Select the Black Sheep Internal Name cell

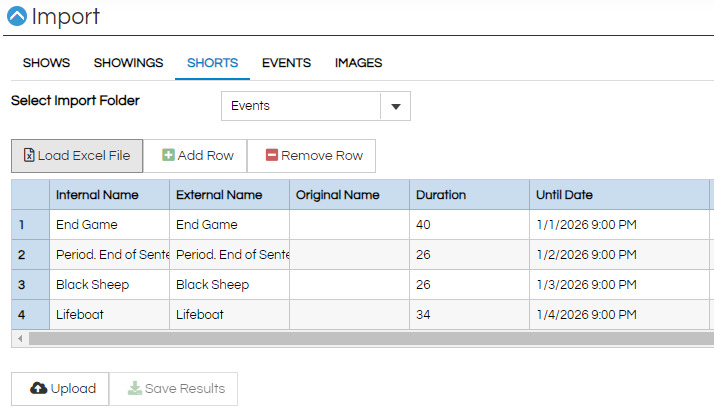(109, 285)
